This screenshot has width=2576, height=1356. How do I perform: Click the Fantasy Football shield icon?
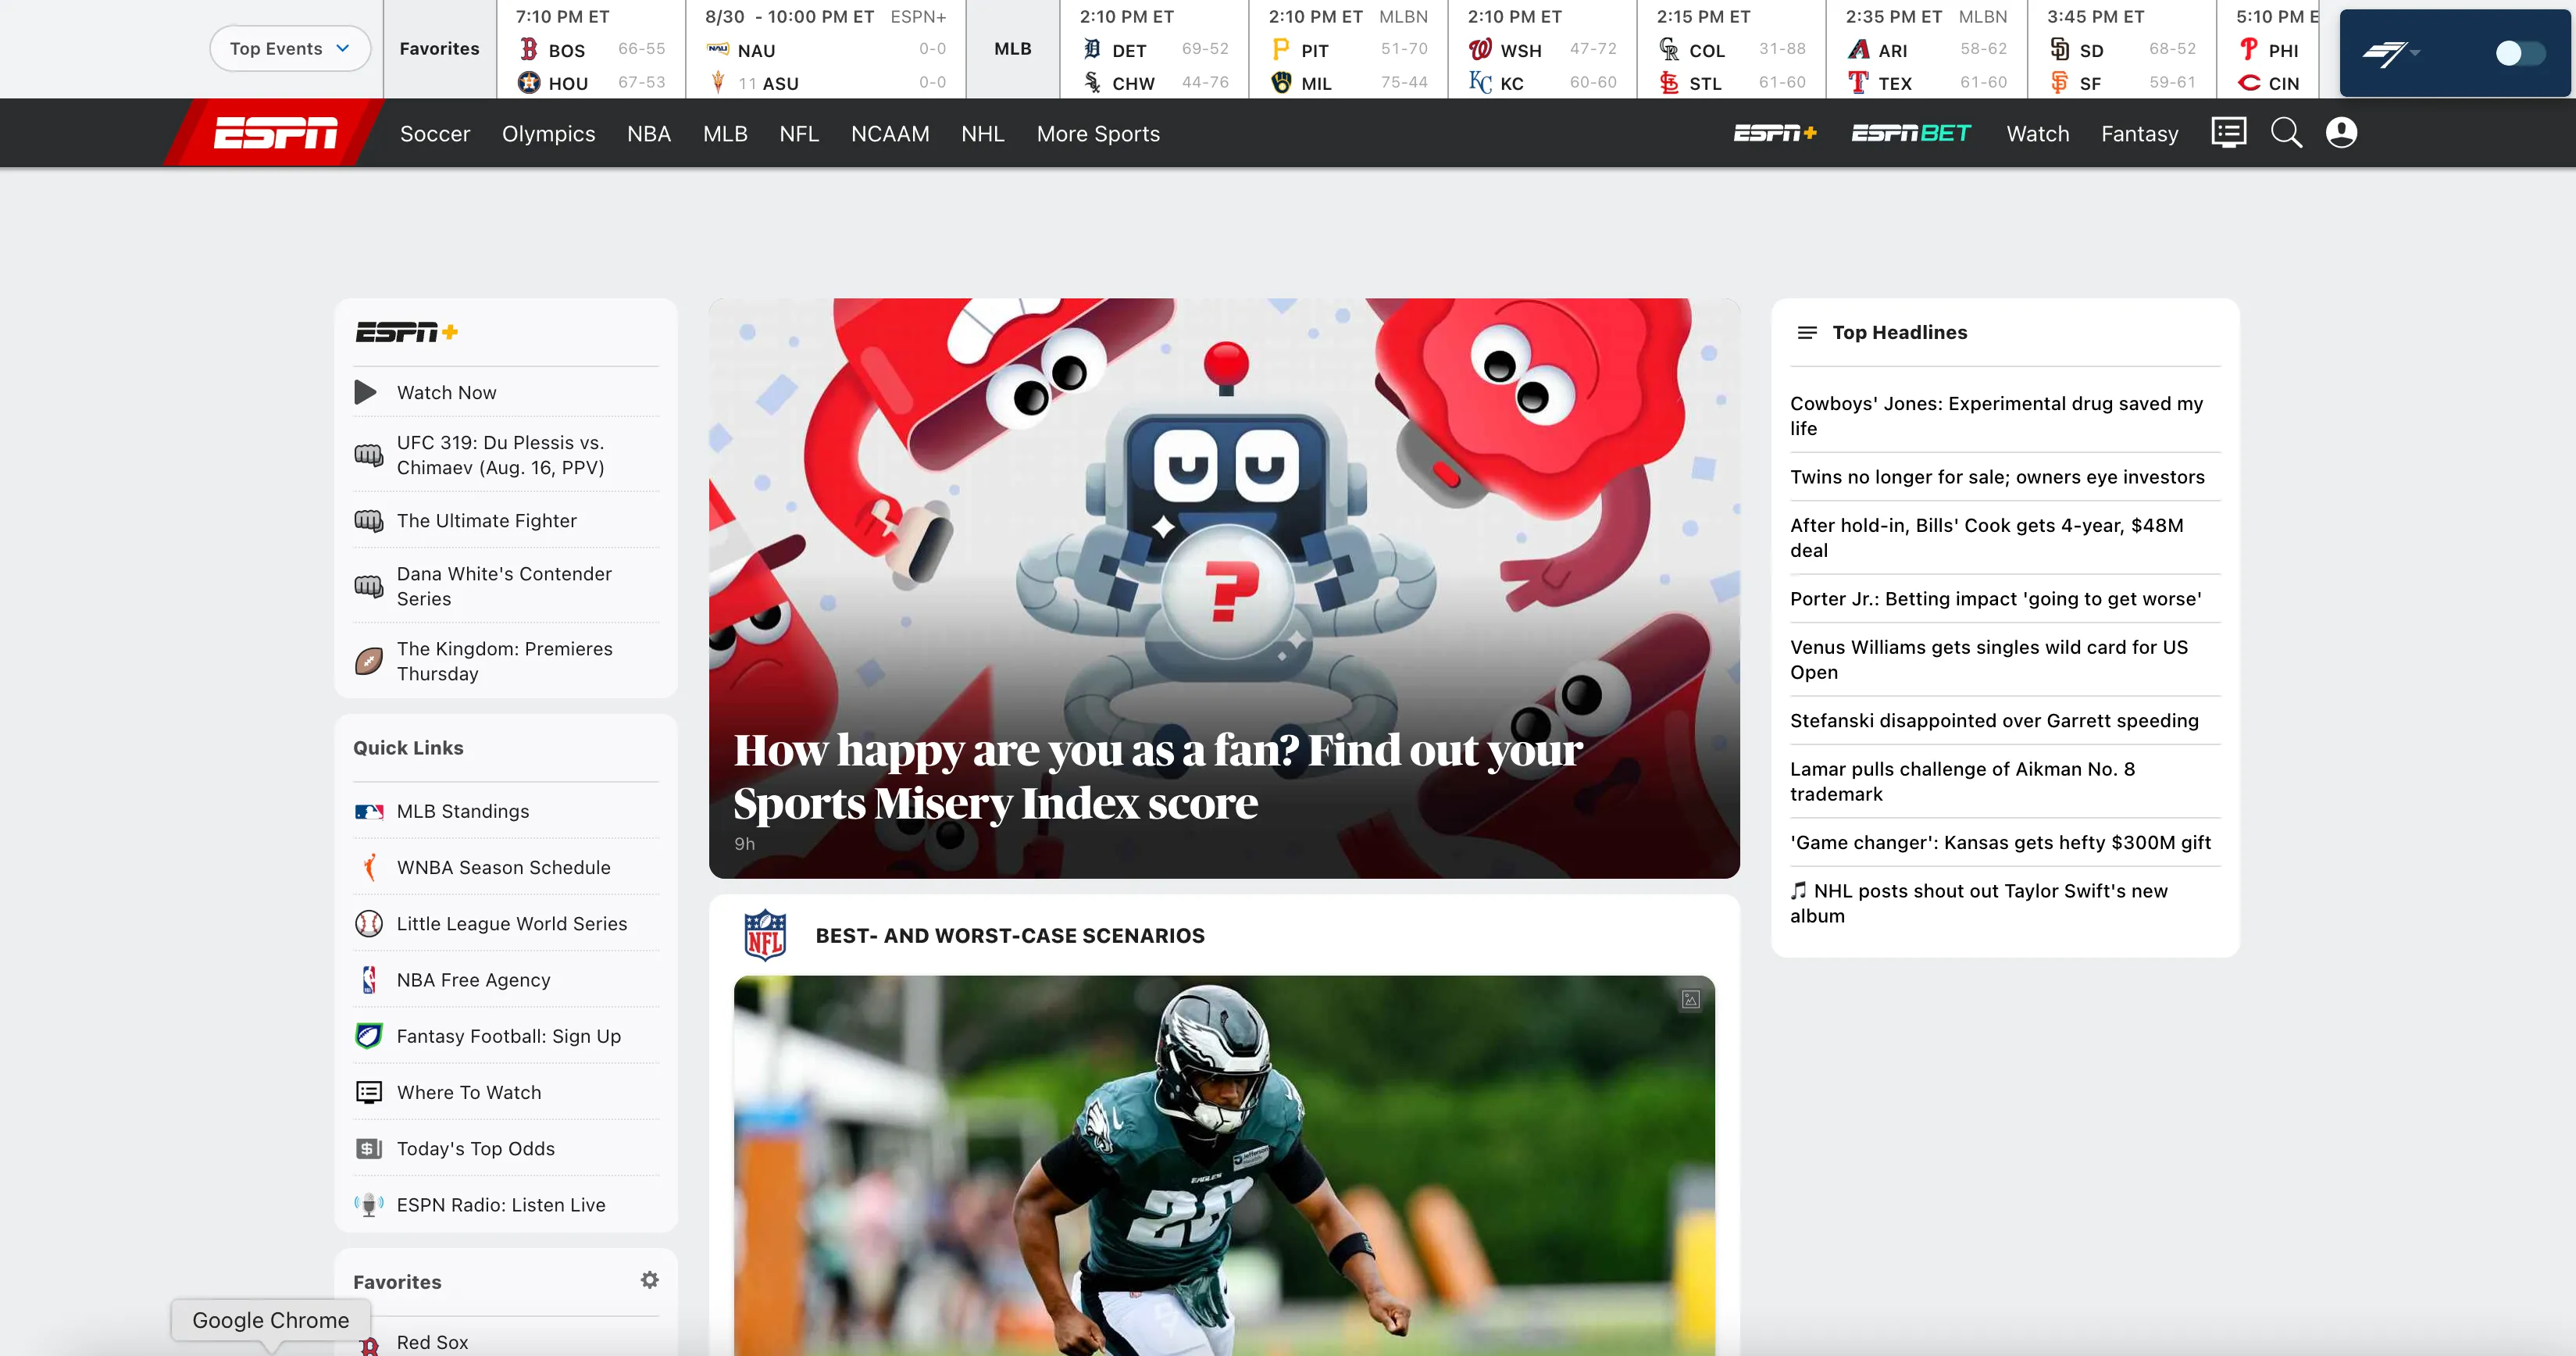click(x=369, y=1036)
